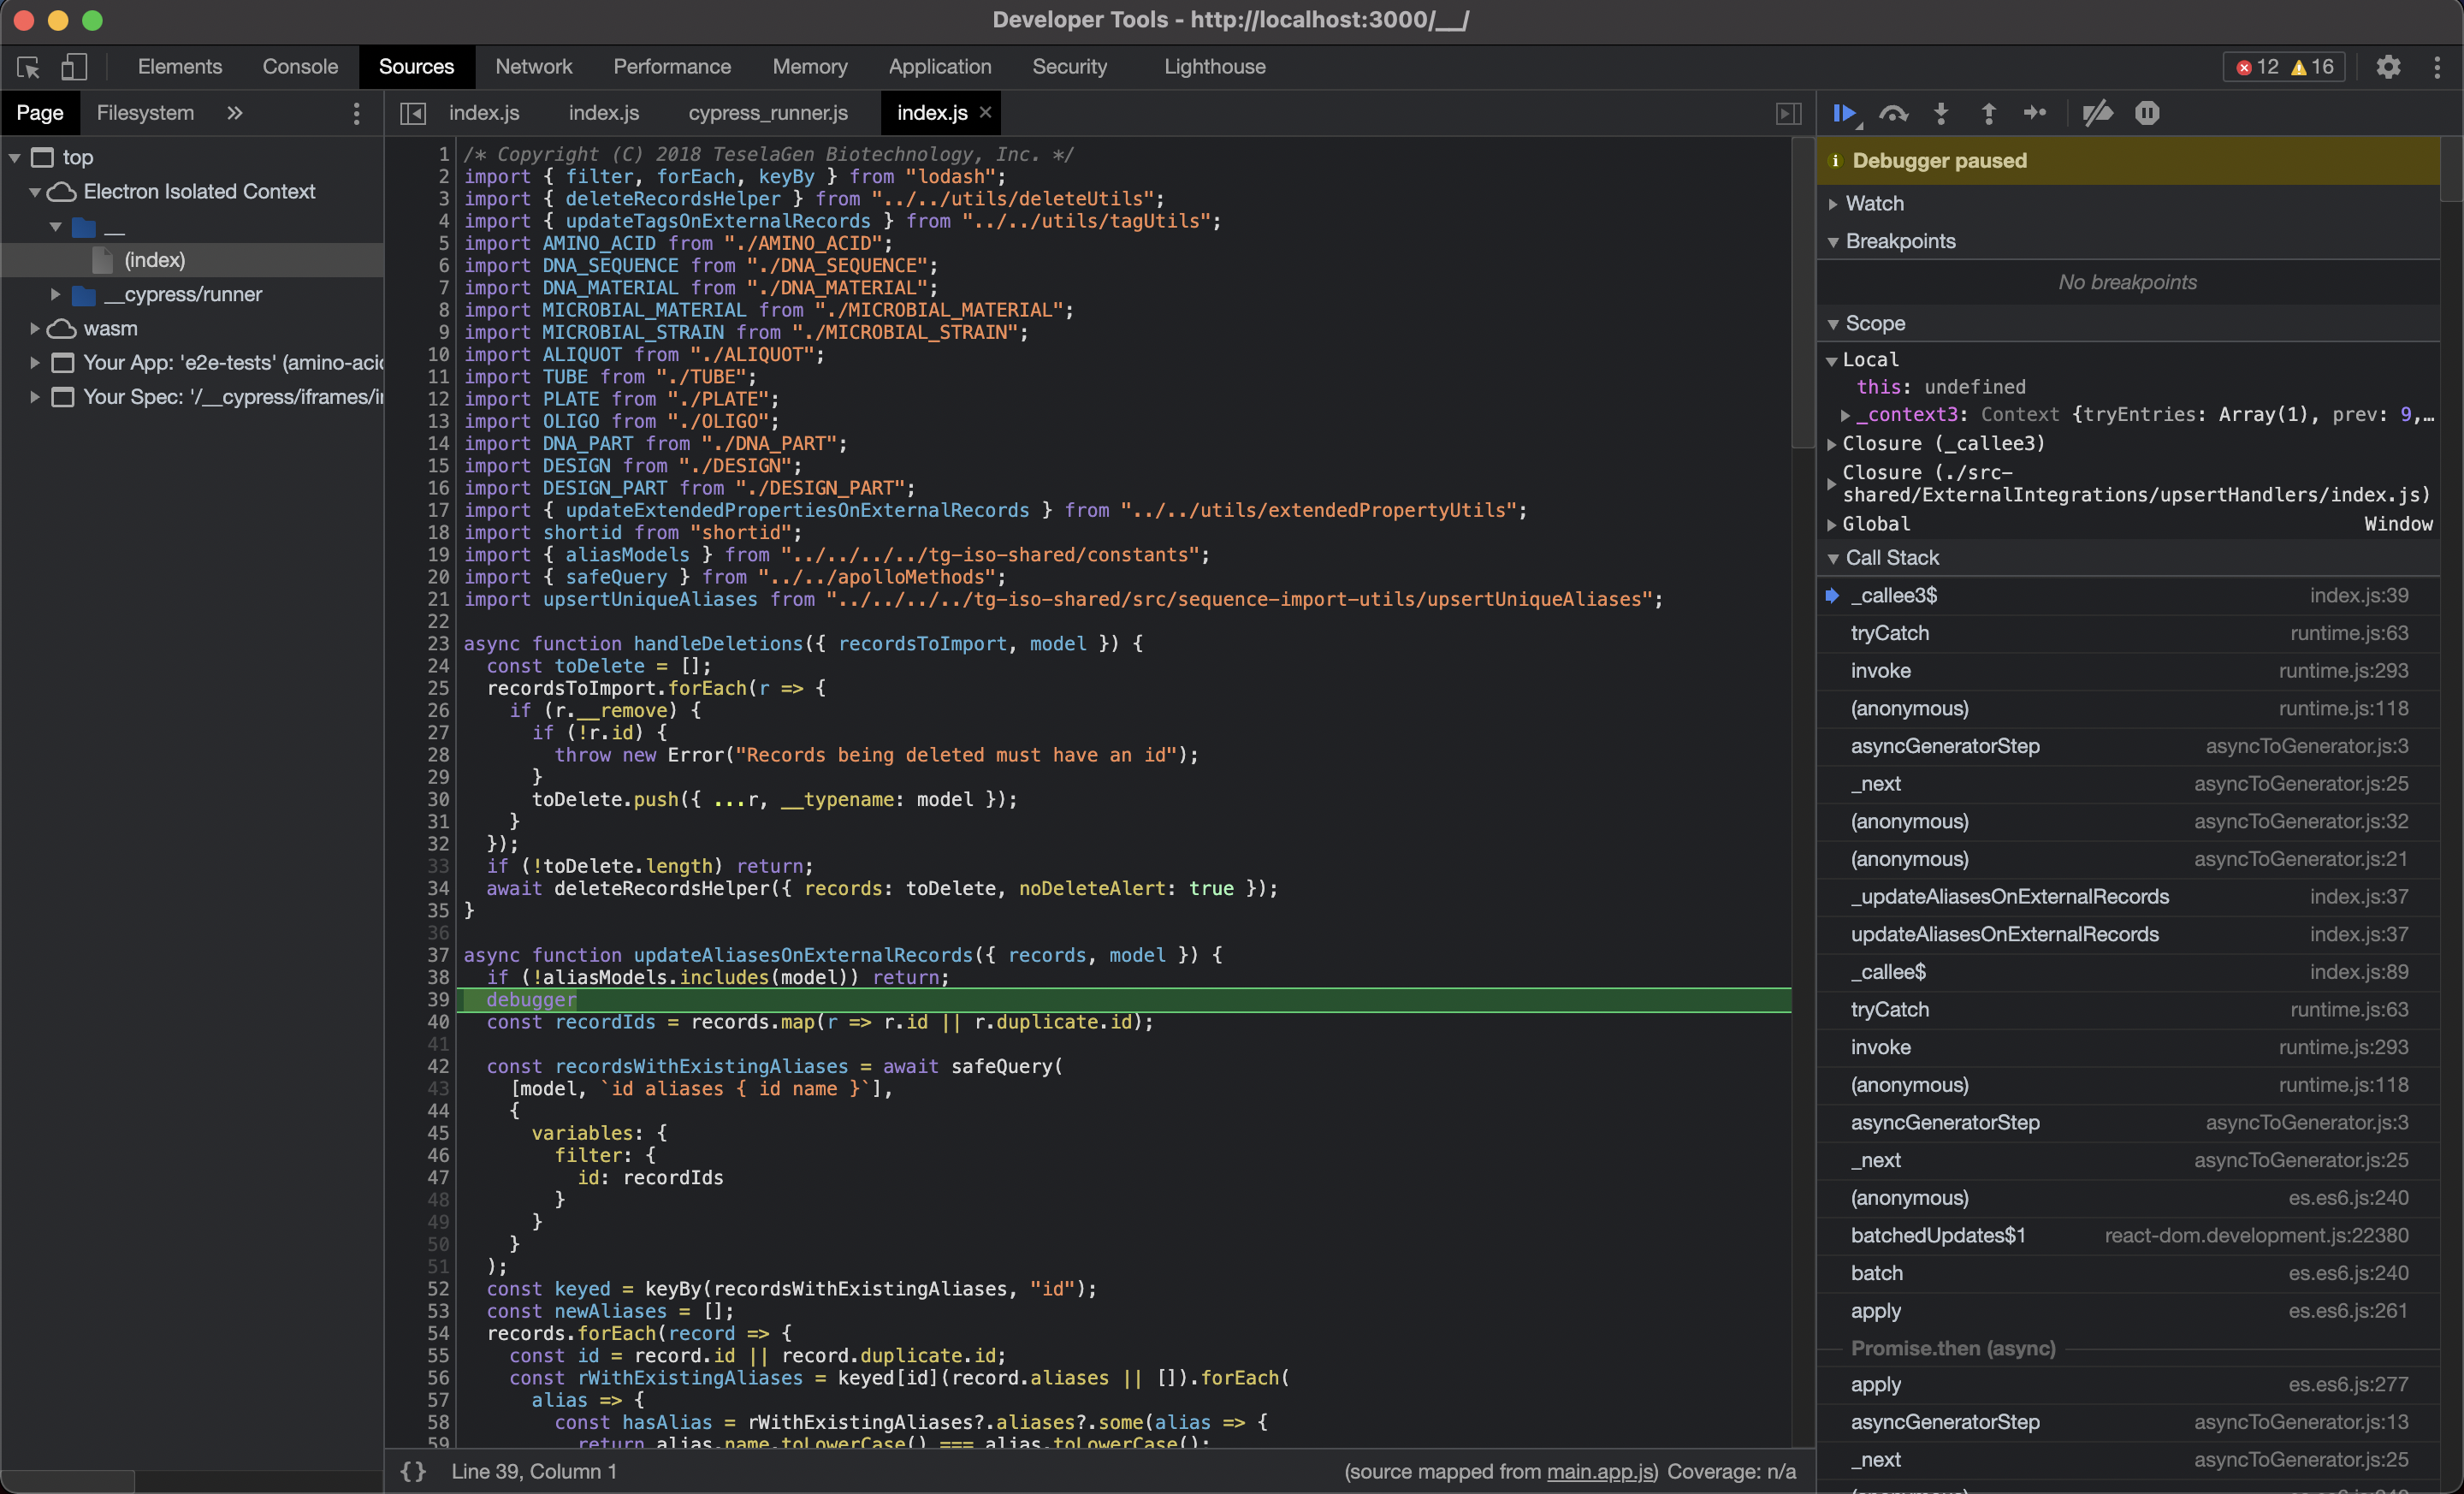Select _callee$ index.js:89 stack frame
This screenshot has width=2464, height=1494.
tap(2128, 972)
